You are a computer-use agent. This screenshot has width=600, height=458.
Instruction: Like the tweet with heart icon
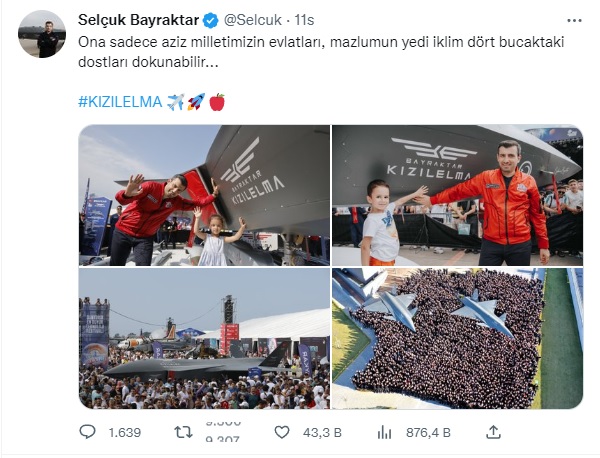click(282, 432)
